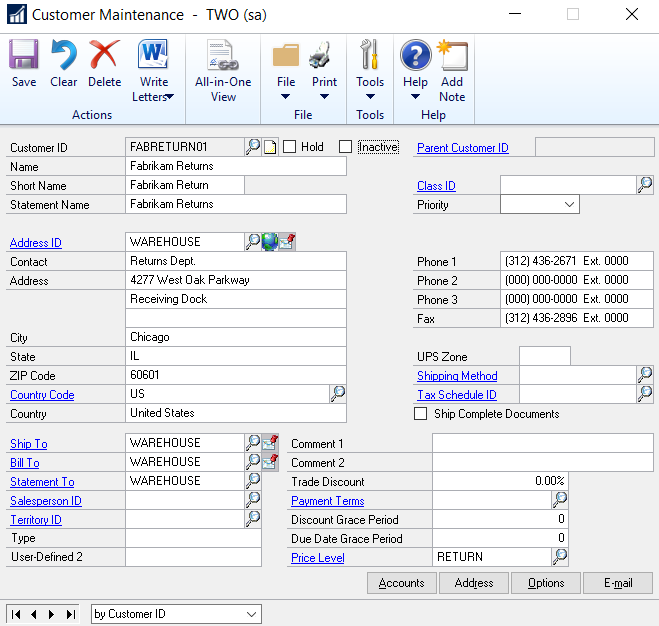
Task: Expand the File menu arrow
Action: 285,97
